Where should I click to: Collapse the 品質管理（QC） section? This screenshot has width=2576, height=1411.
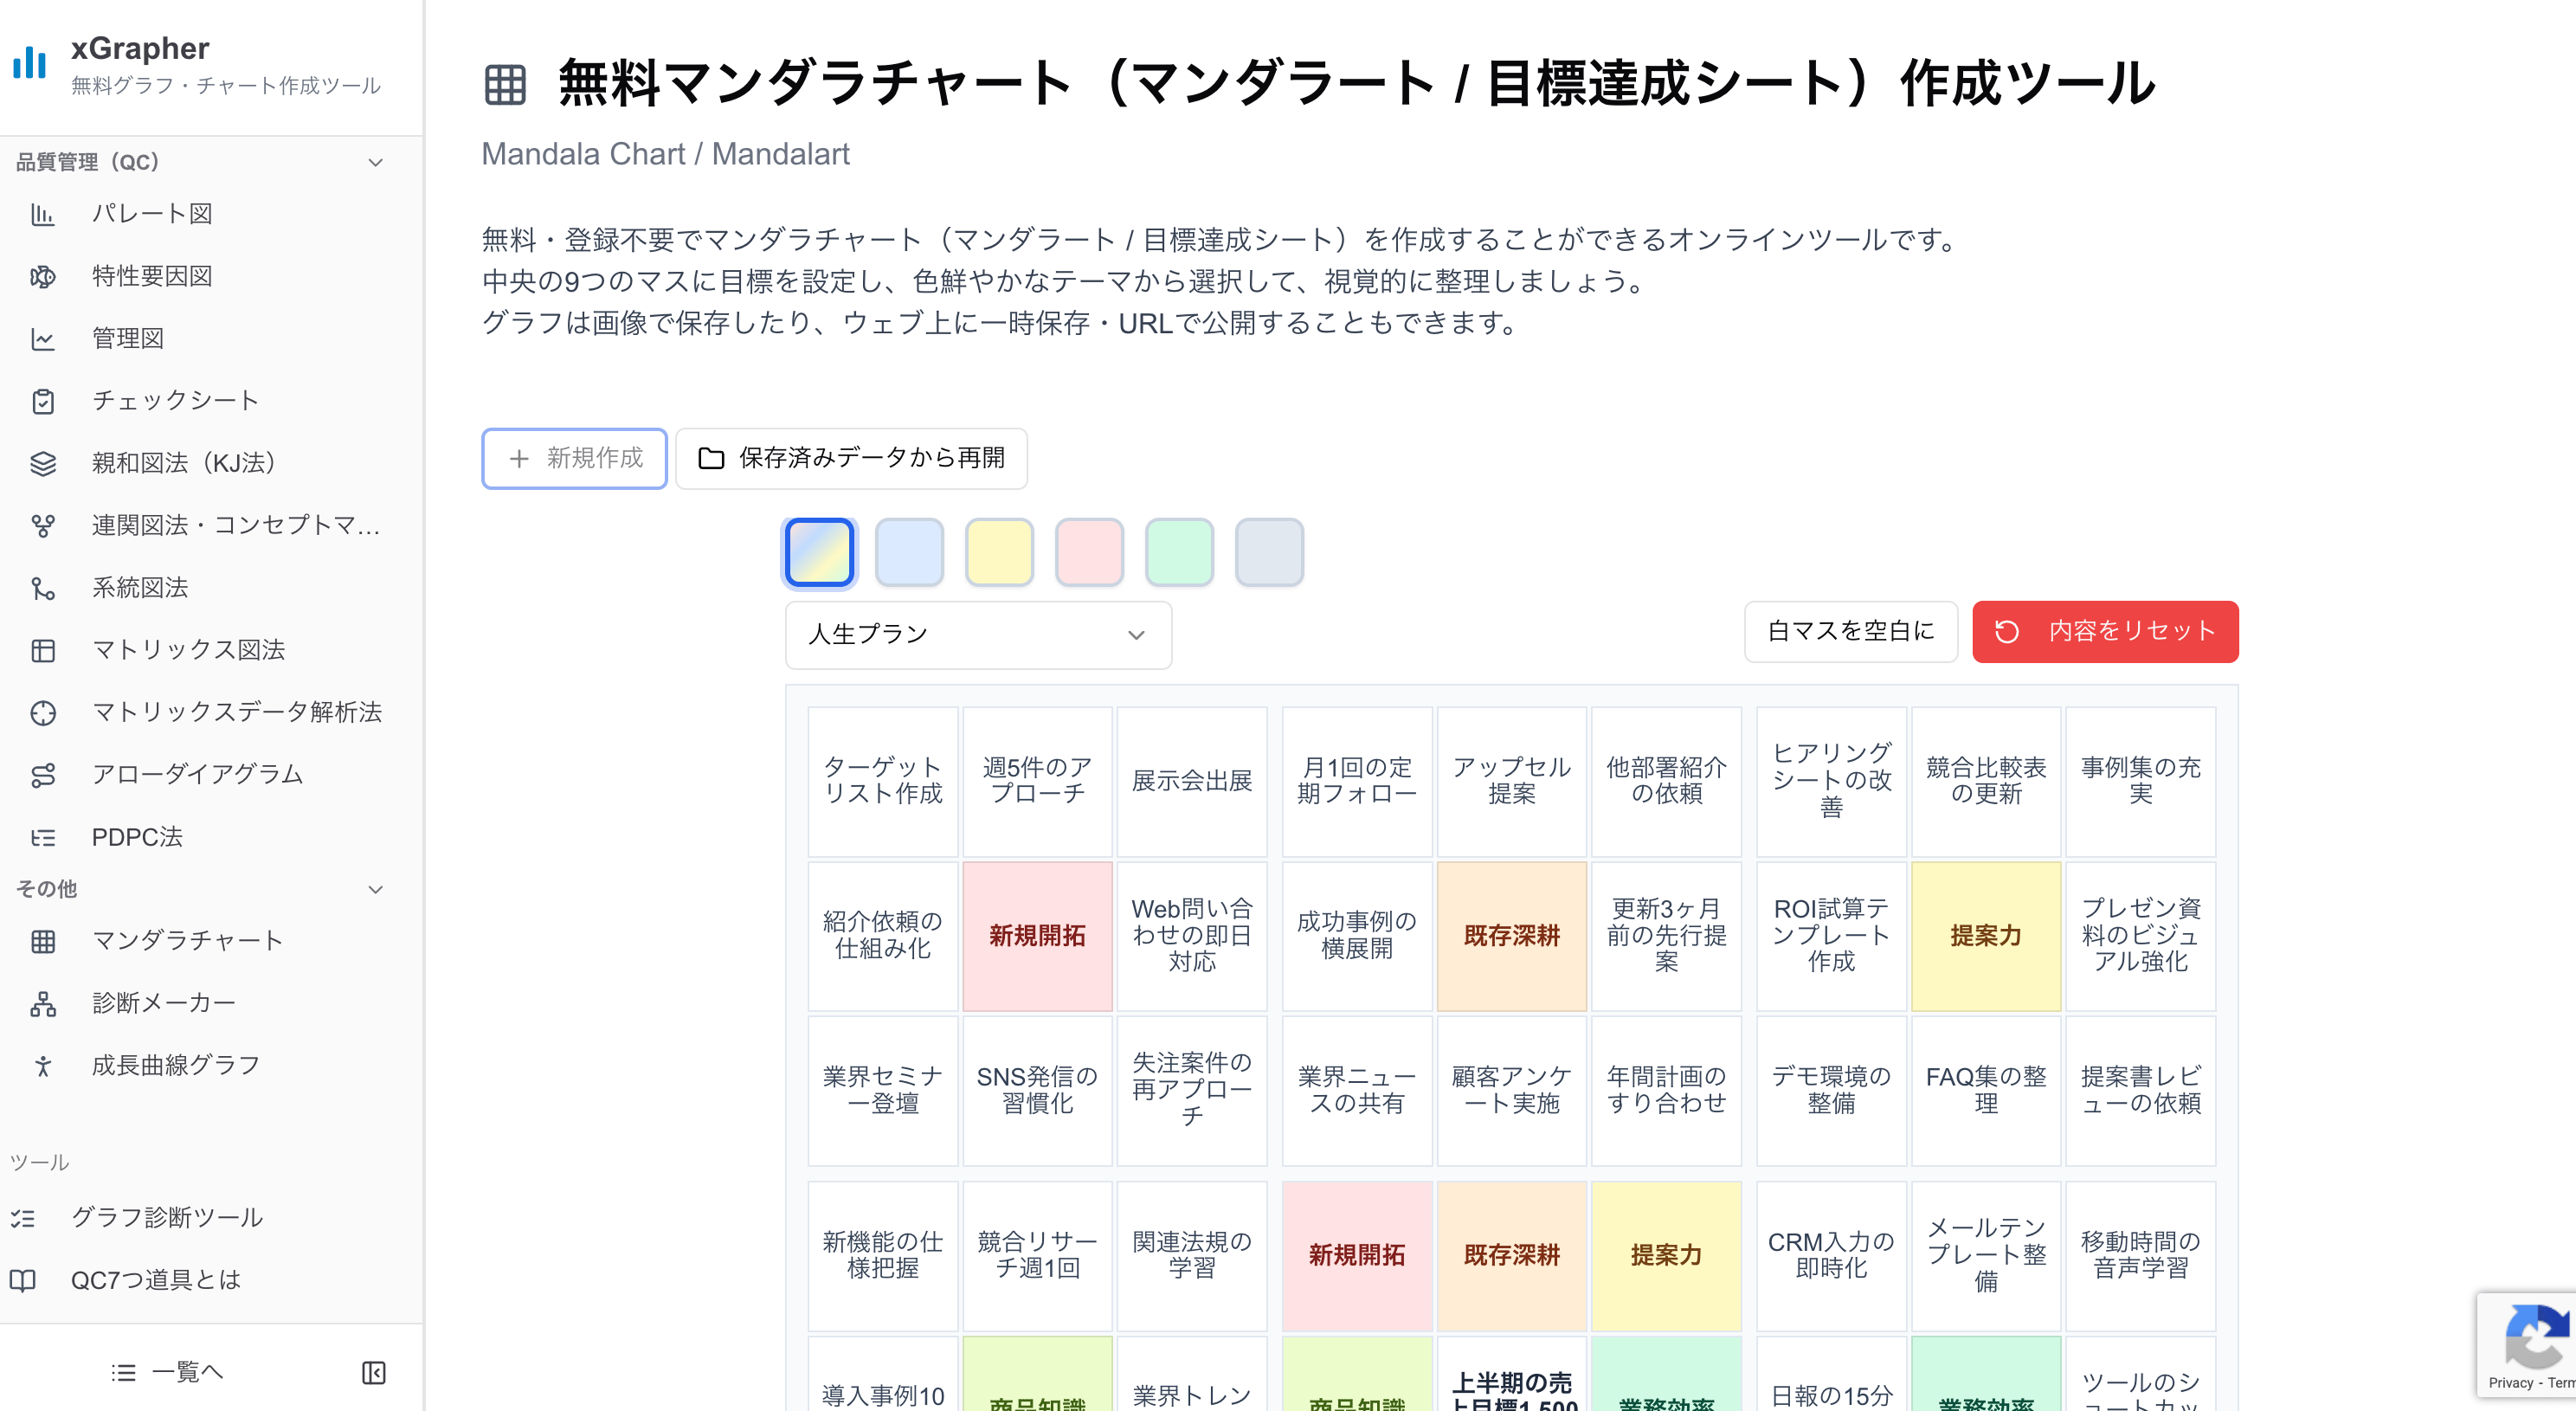[376, 161]
